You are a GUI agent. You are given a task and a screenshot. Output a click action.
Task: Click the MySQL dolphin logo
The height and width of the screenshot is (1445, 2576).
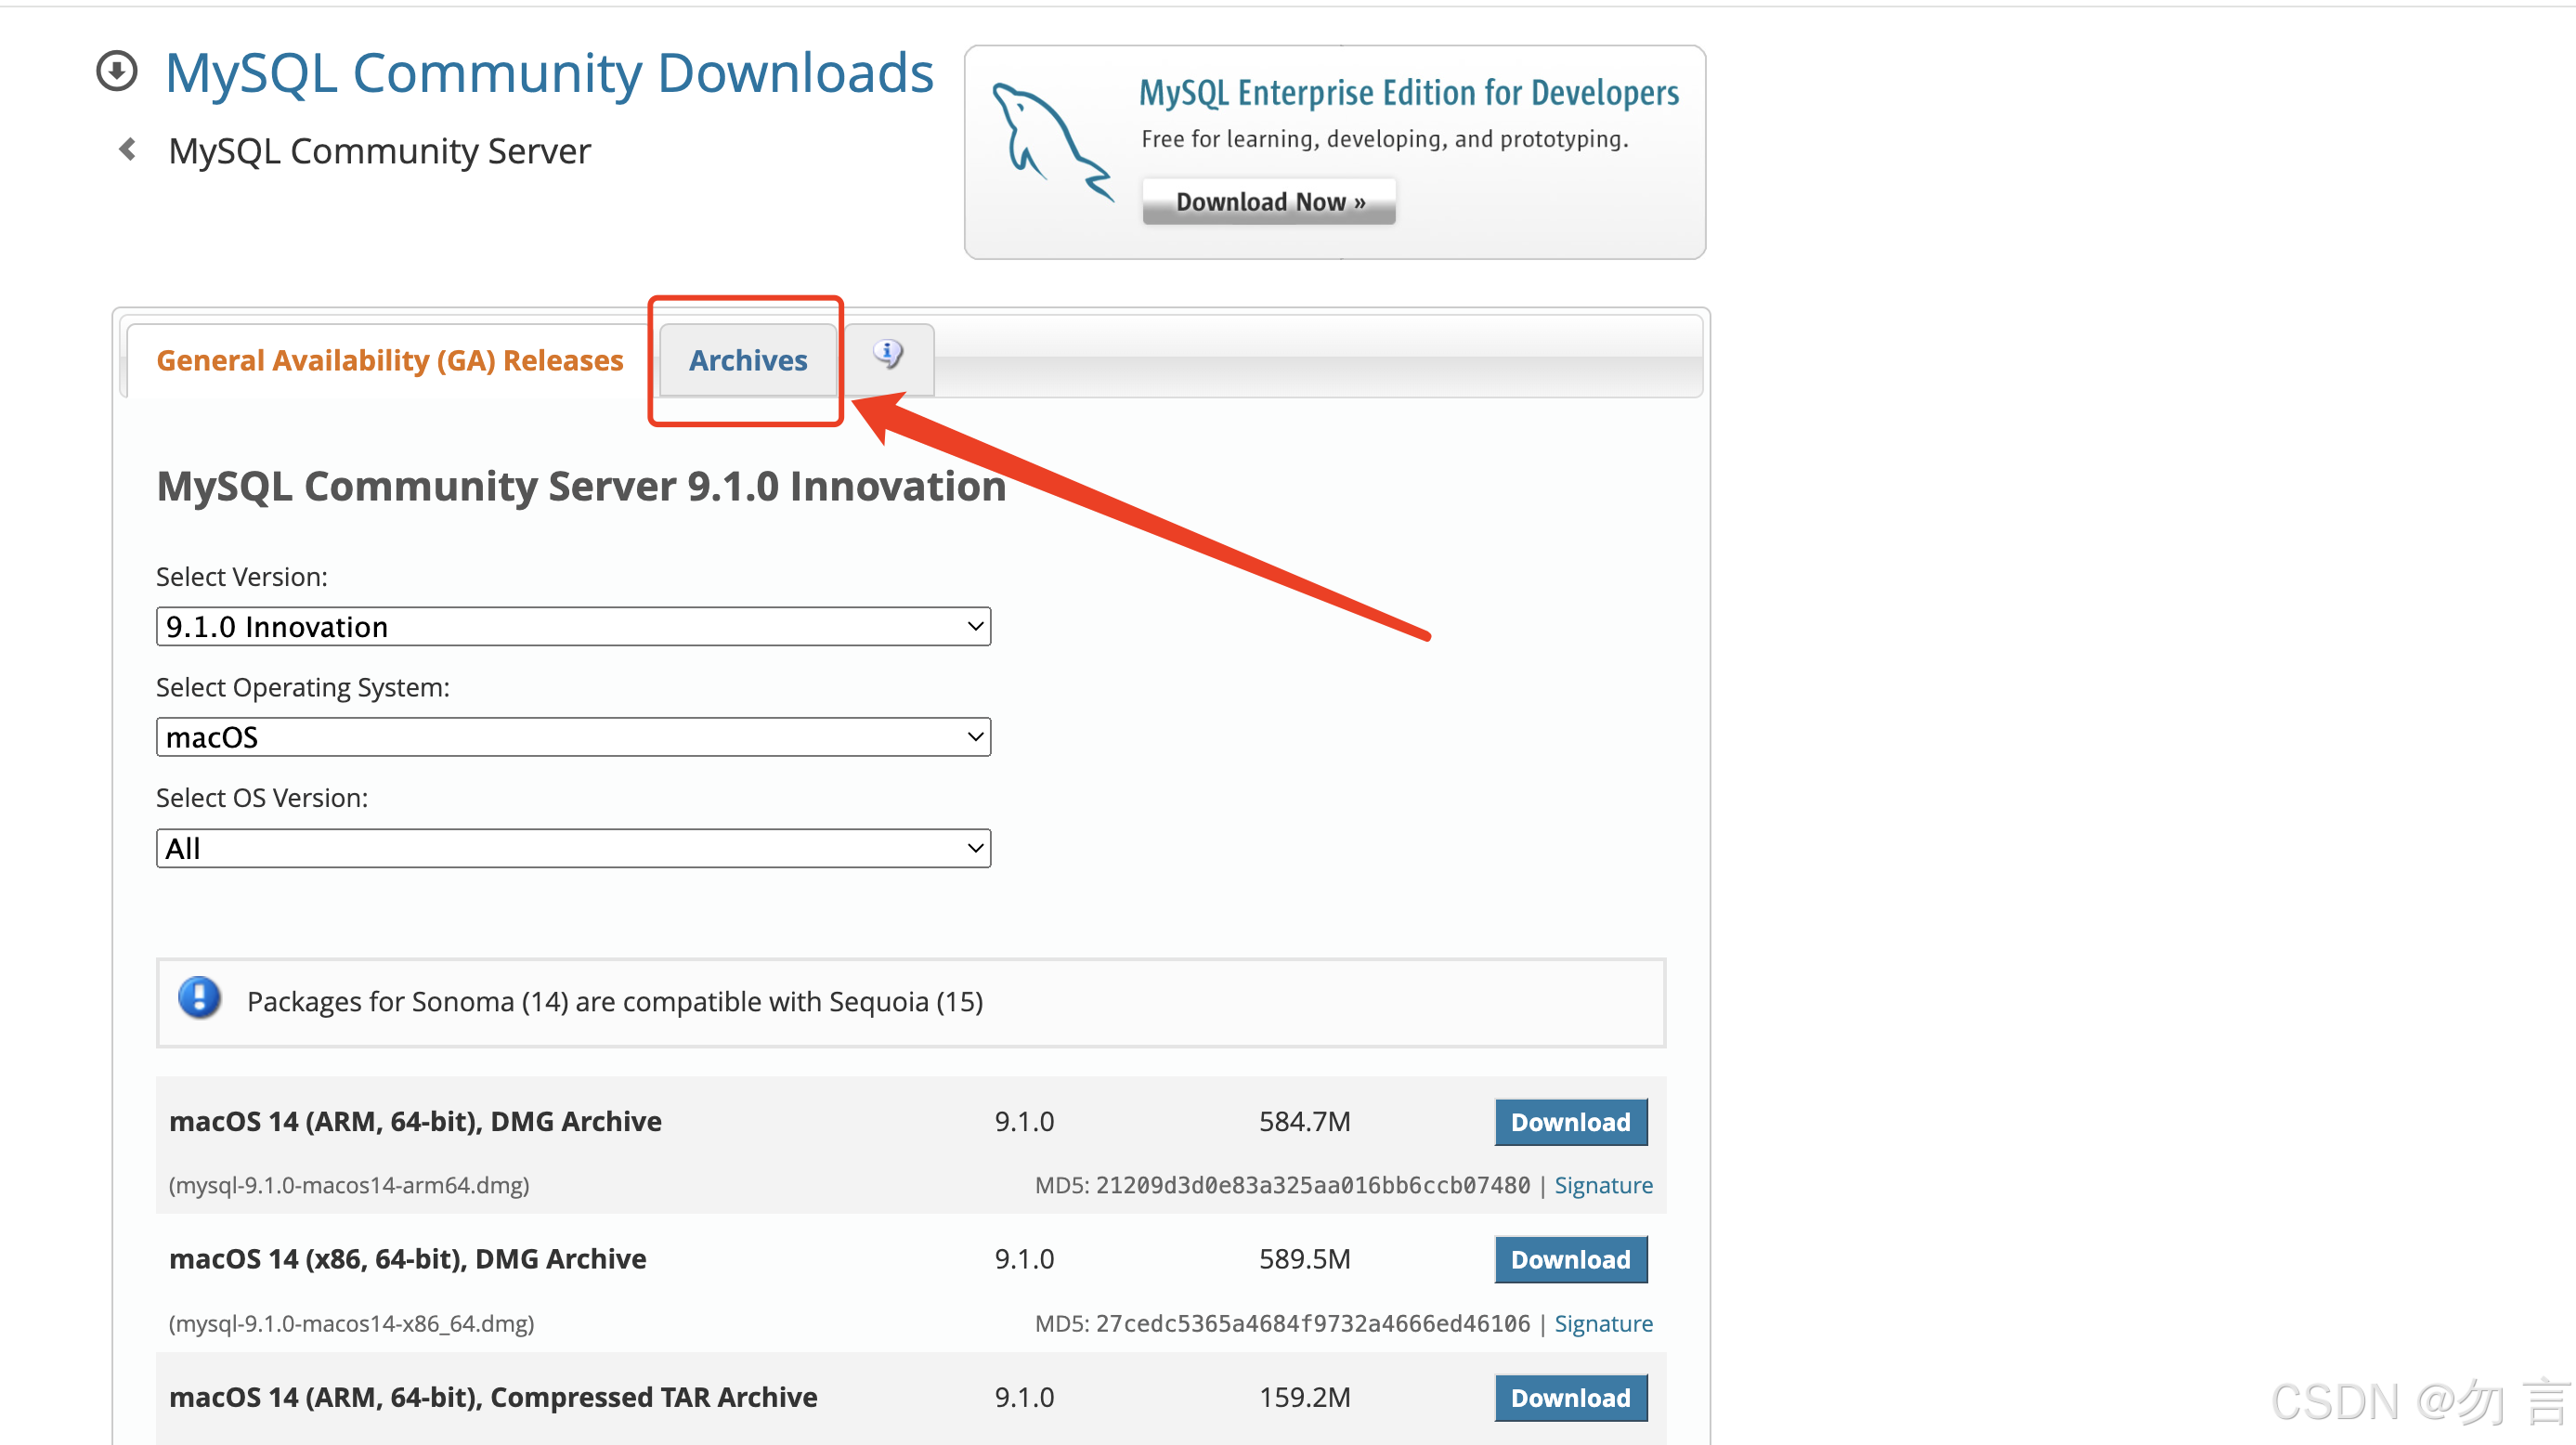click(1052, 142)
